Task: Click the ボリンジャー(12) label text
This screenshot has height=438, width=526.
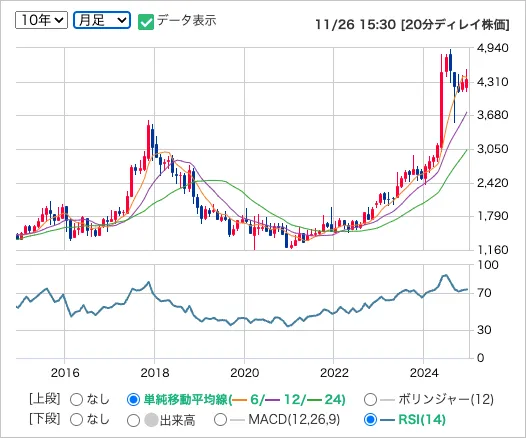Action: coord(446,399)
